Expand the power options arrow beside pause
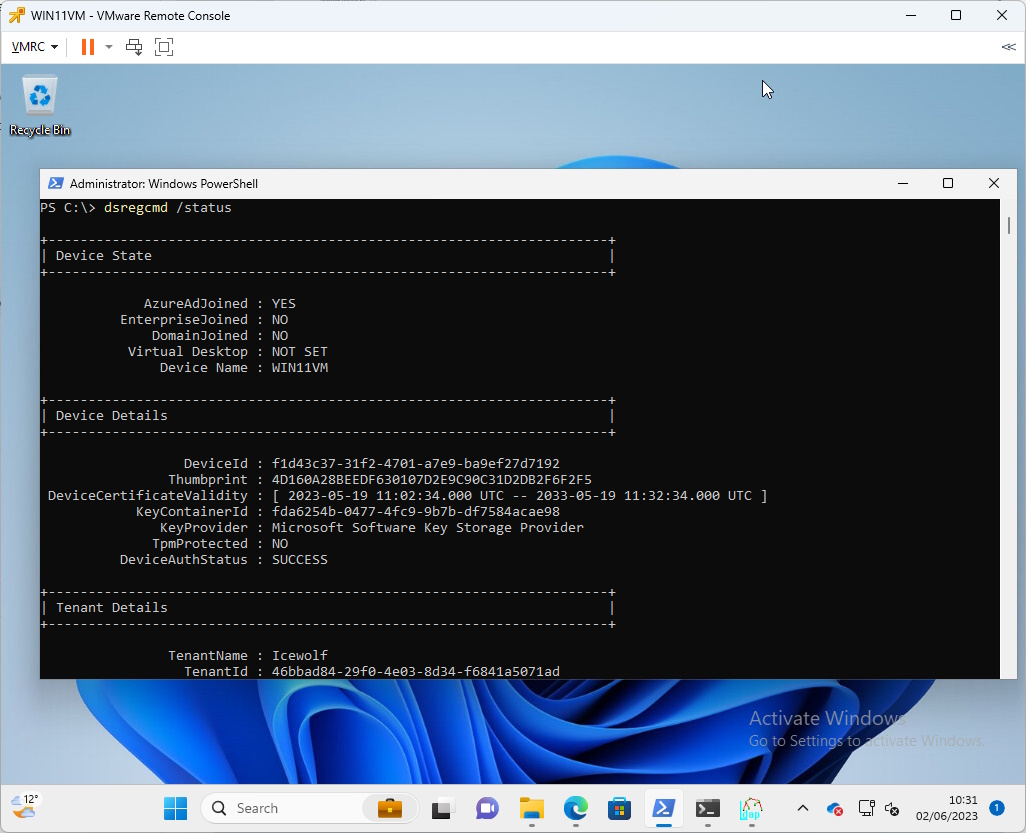Screen dimensions: 1026x833 point(109,47)
